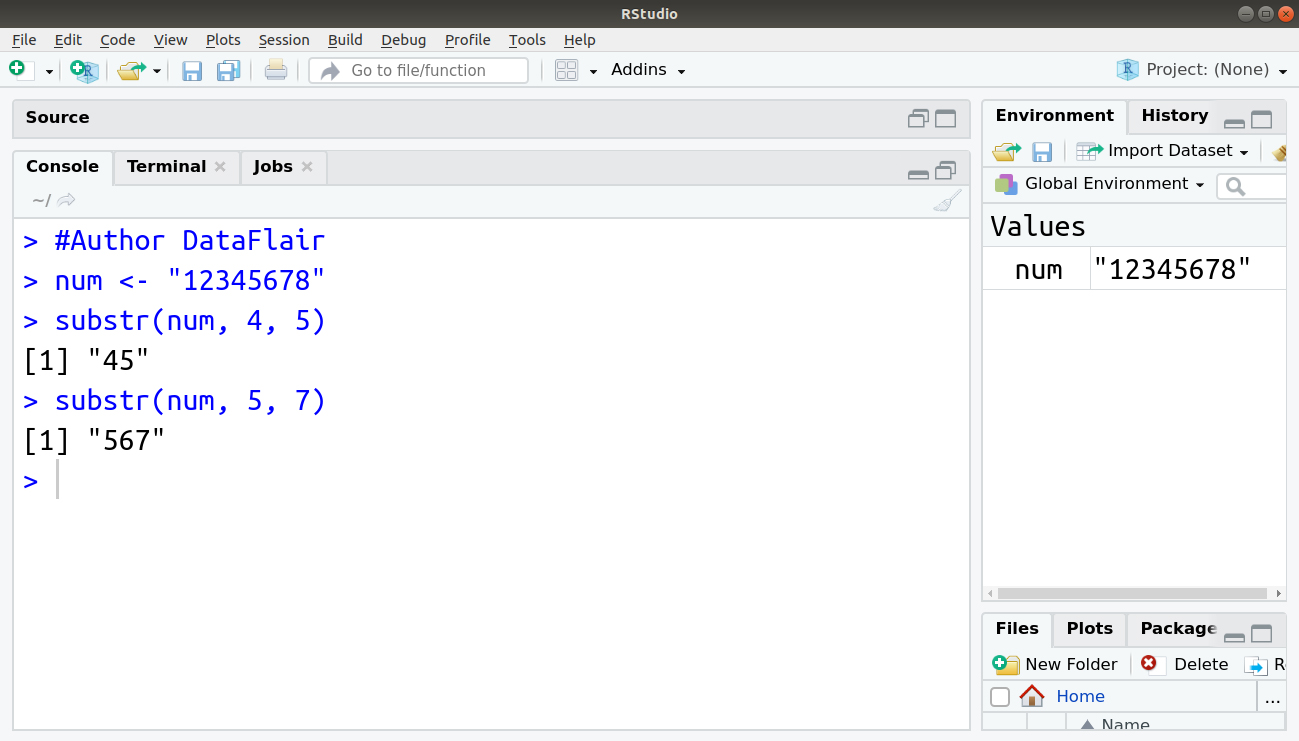Screen dimensions: 1299x741
Task: Maximize the Files pane
Action: tap(1262, 634)
